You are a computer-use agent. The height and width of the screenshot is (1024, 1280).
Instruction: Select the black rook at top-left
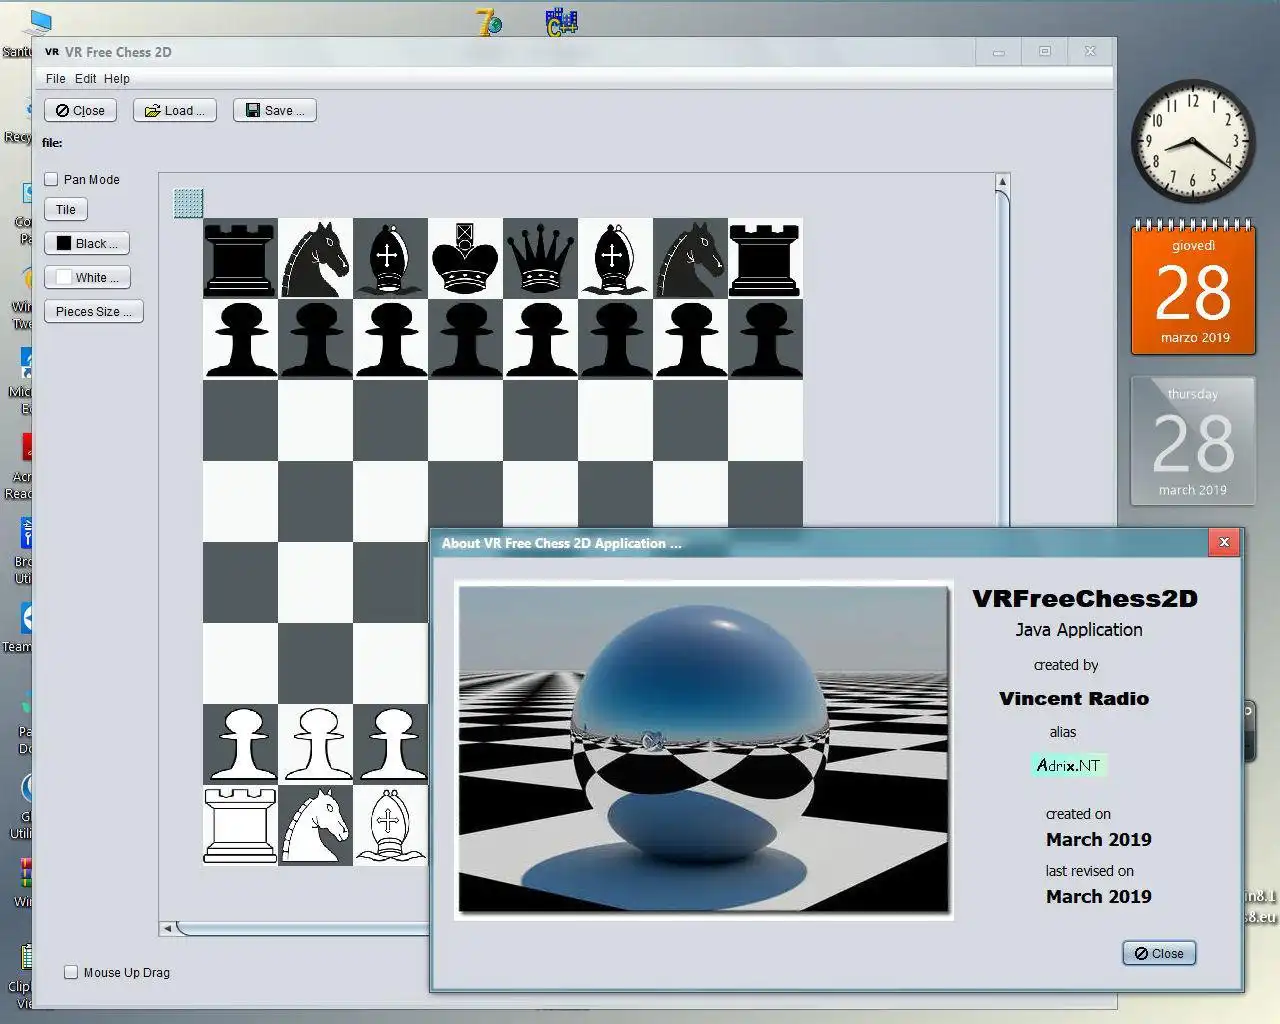tap(240, 258)
